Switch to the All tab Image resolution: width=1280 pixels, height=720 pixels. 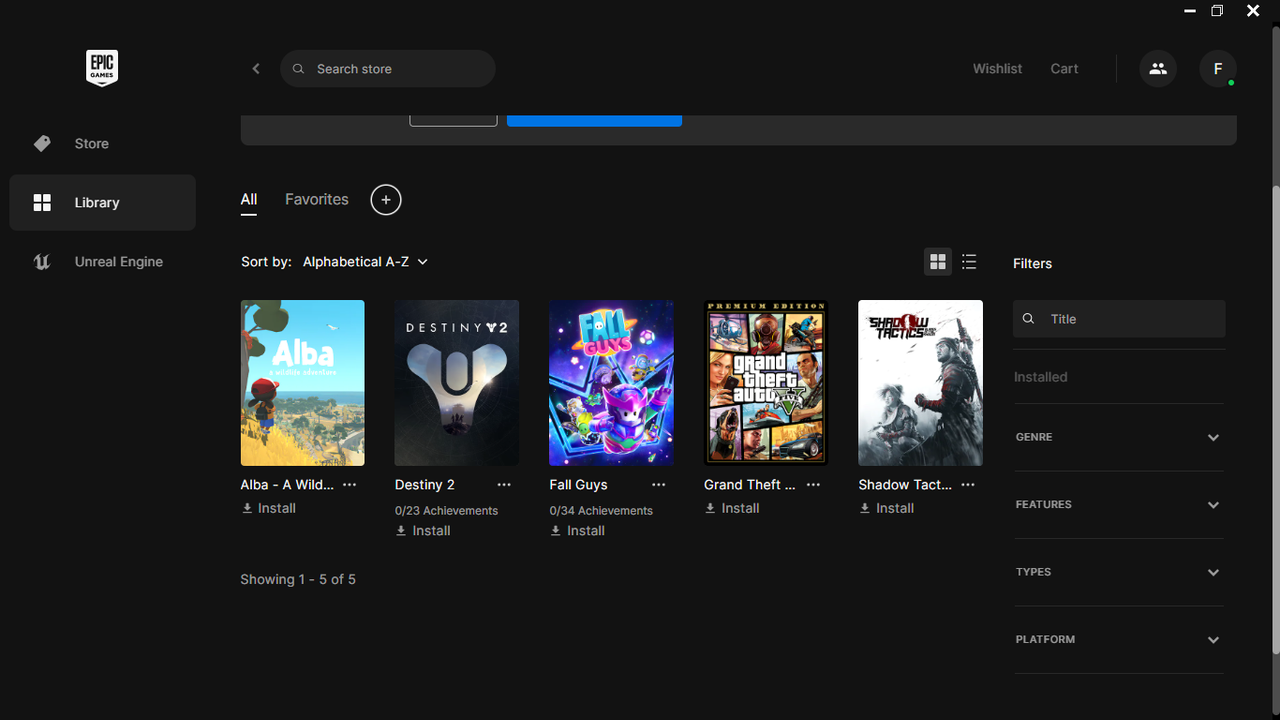point(249,200)
